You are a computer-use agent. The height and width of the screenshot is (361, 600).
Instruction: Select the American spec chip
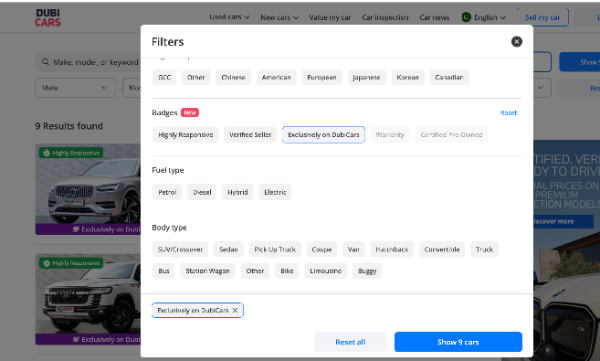[x=276, y=77]
